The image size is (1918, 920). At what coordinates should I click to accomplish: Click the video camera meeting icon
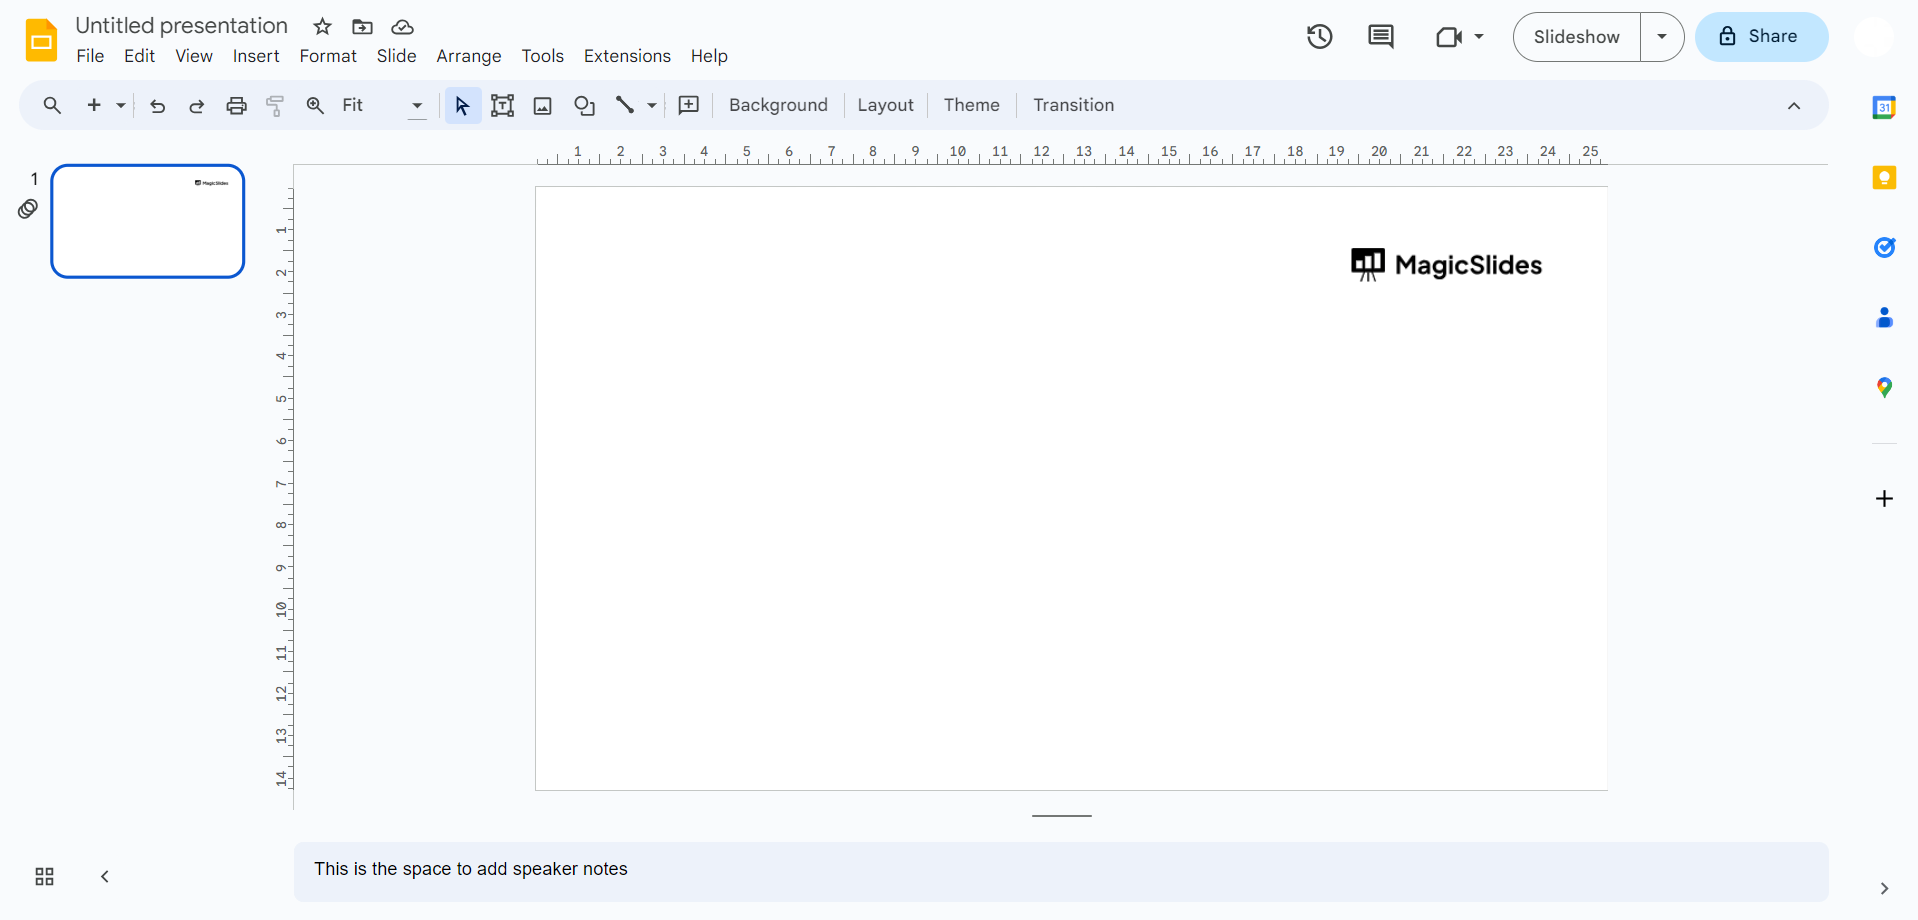point(1449,37)
